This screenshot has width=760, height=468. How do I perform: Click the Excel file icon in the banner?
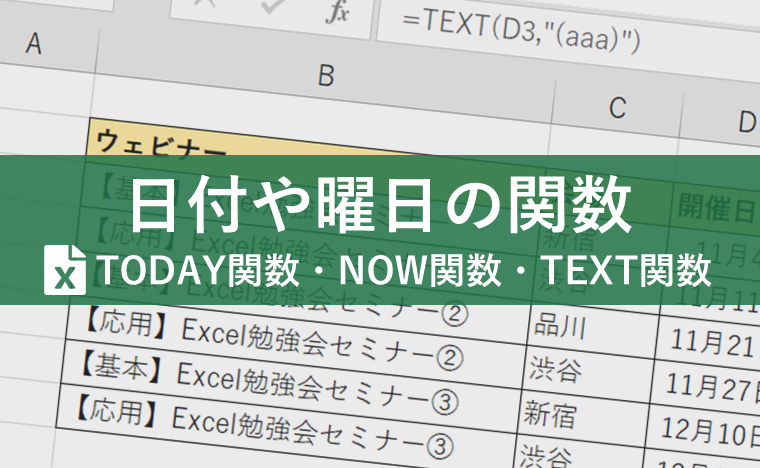65,270
